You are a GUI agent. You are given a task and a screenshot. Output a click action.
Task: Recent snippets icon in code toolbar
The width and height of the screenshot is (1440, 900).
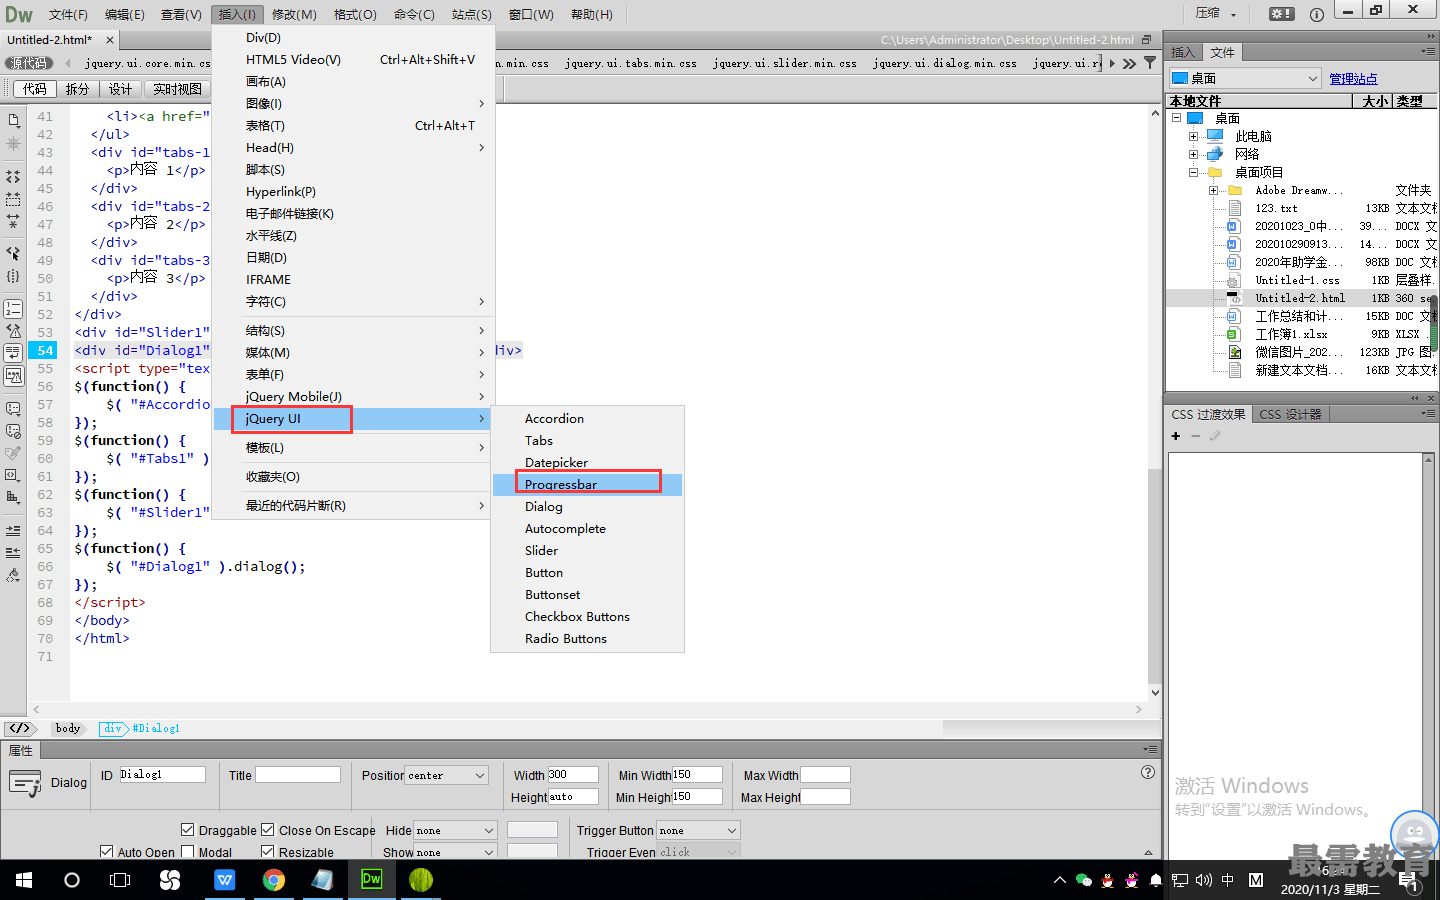[x=13, y=453]
